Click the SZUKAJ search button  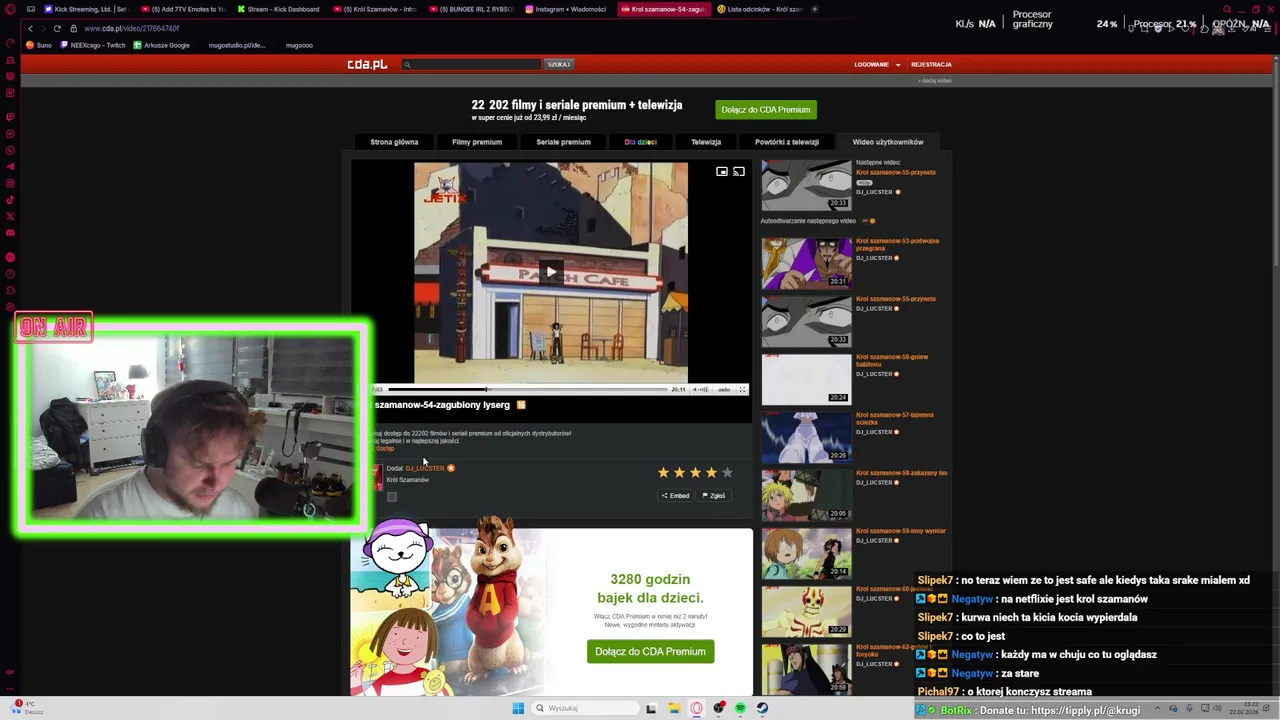[x=558, y=64]
